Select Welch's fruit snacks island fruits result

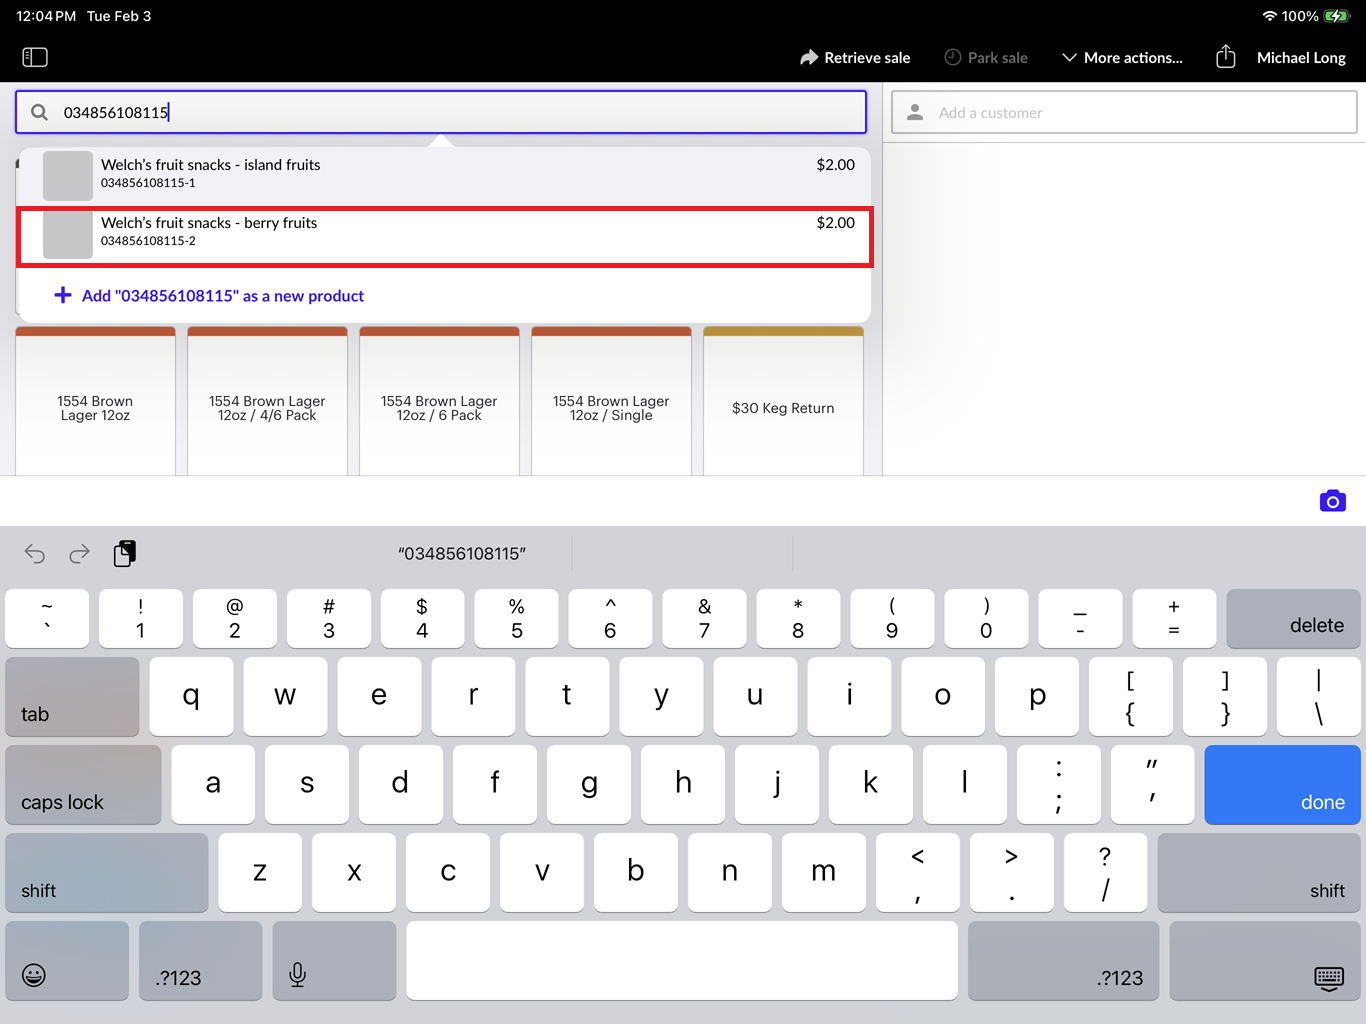click(x=444, y=176)
